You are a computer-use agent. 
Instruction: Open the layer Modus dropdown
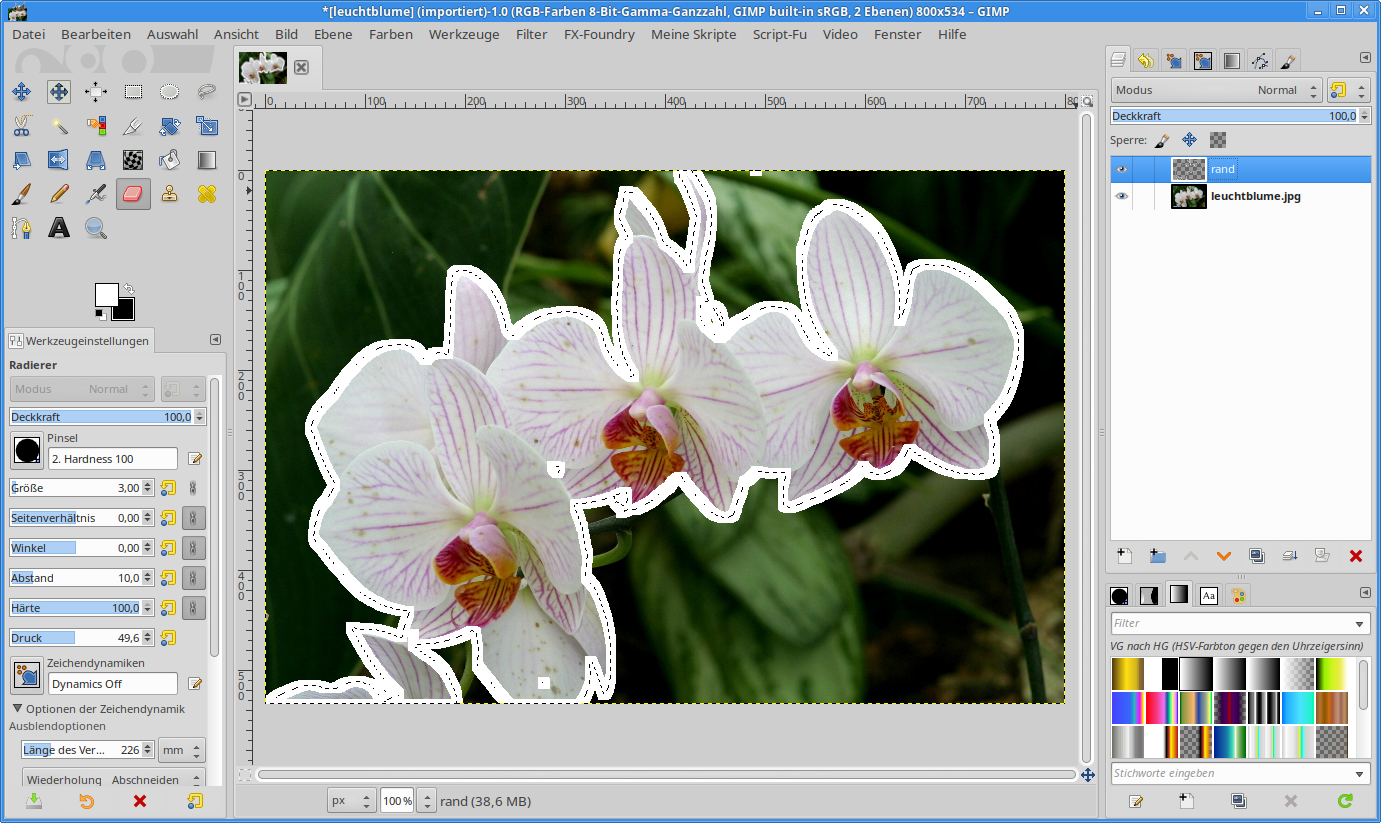tap(1215, 90)
